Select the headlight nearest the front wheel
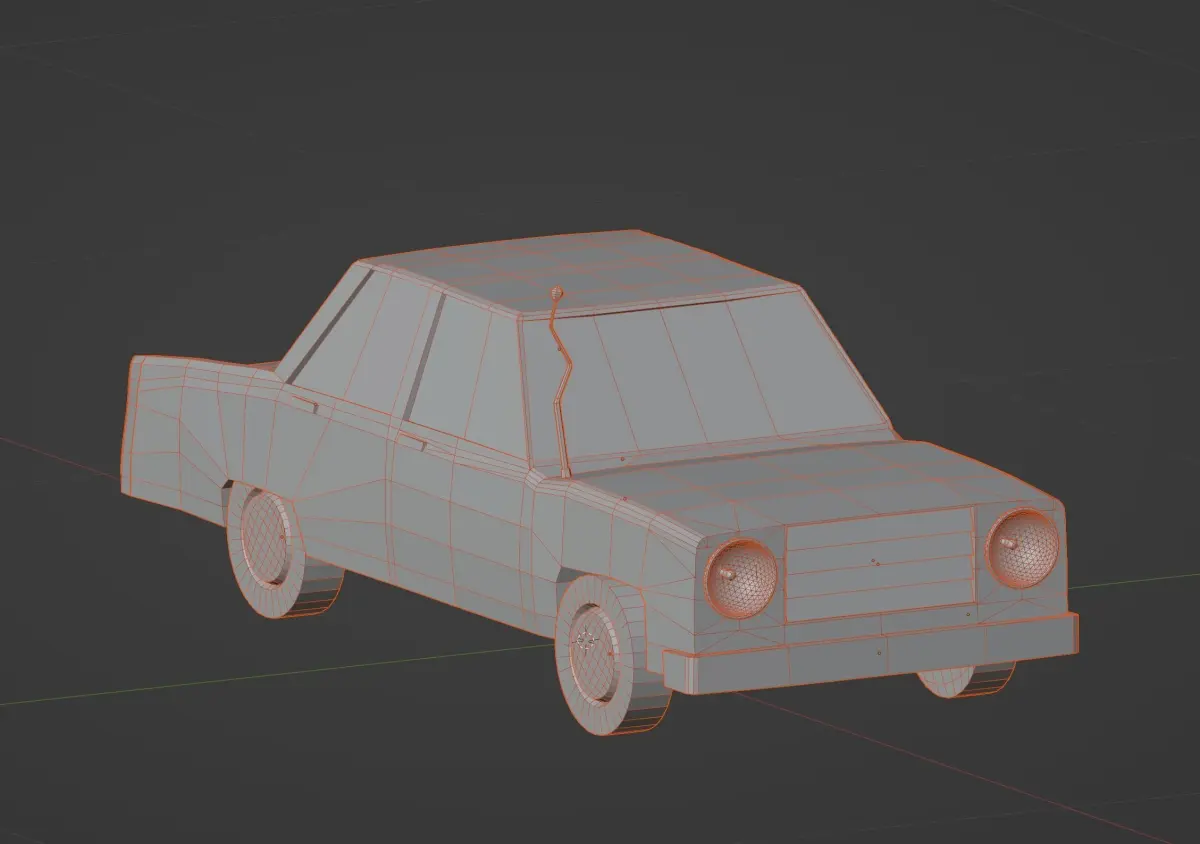 click(x=741, y=578)
